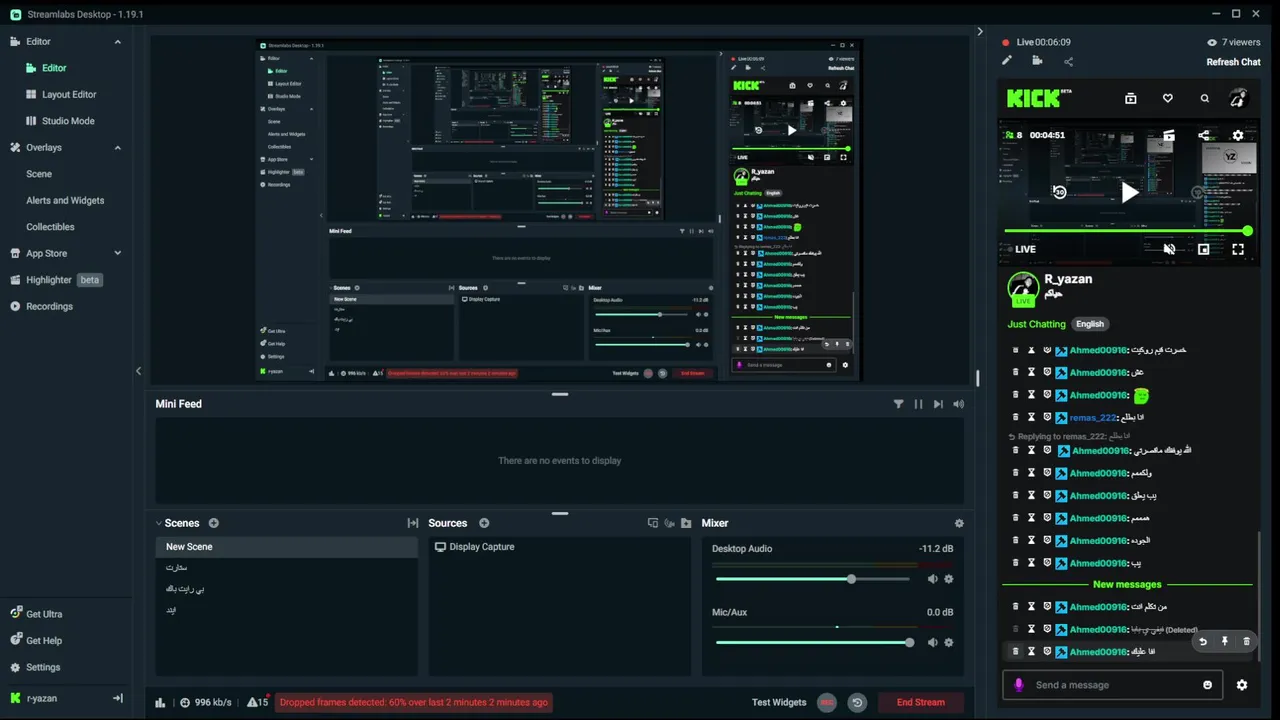1280x720 pixels.
Task: Play the Kick video with center play button
Action: 1128,192
